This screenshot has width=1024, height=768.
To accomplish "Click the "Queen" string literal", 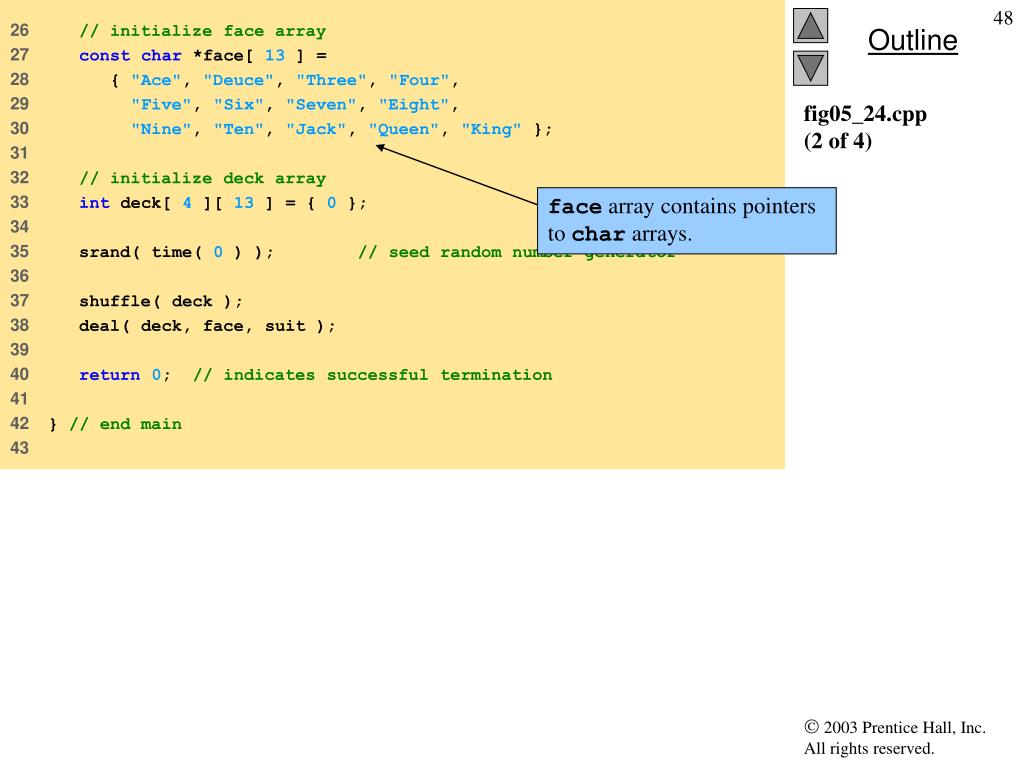I will 404,129.
